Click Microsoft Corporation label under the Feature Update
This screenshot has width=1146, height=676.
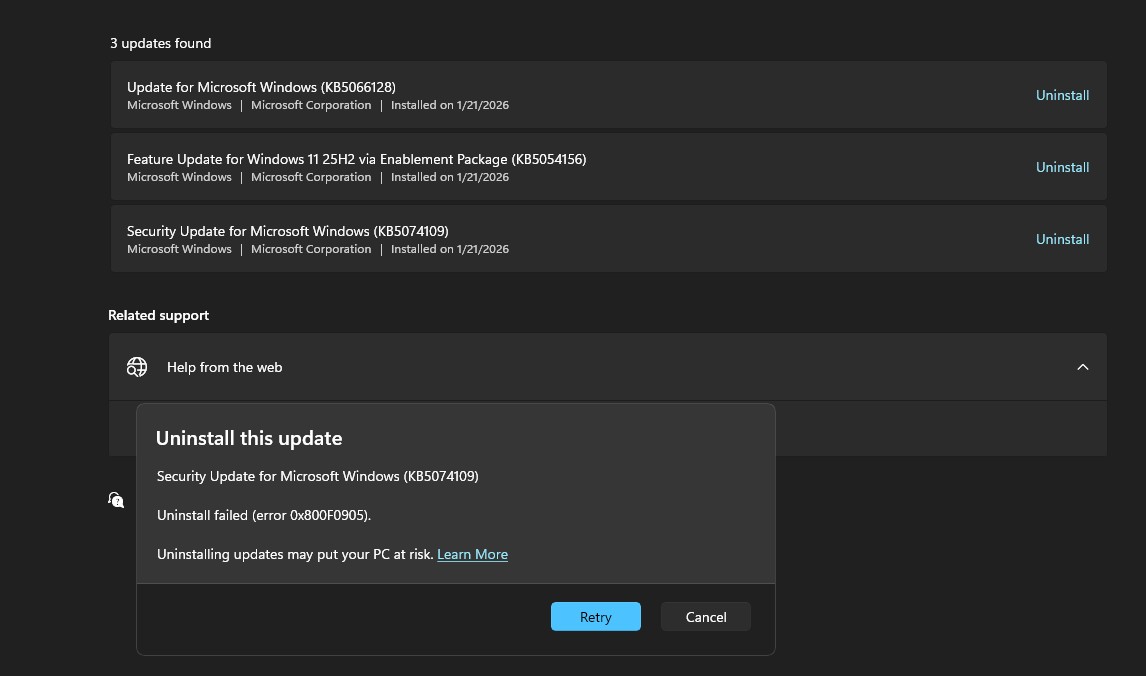point(311,177)
